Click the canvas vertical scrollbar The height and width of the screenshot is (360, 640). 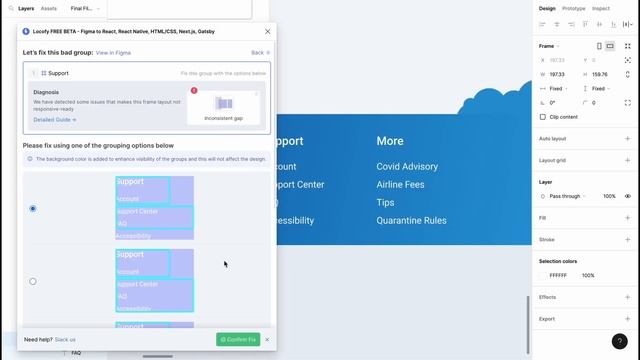click(528, 325)
